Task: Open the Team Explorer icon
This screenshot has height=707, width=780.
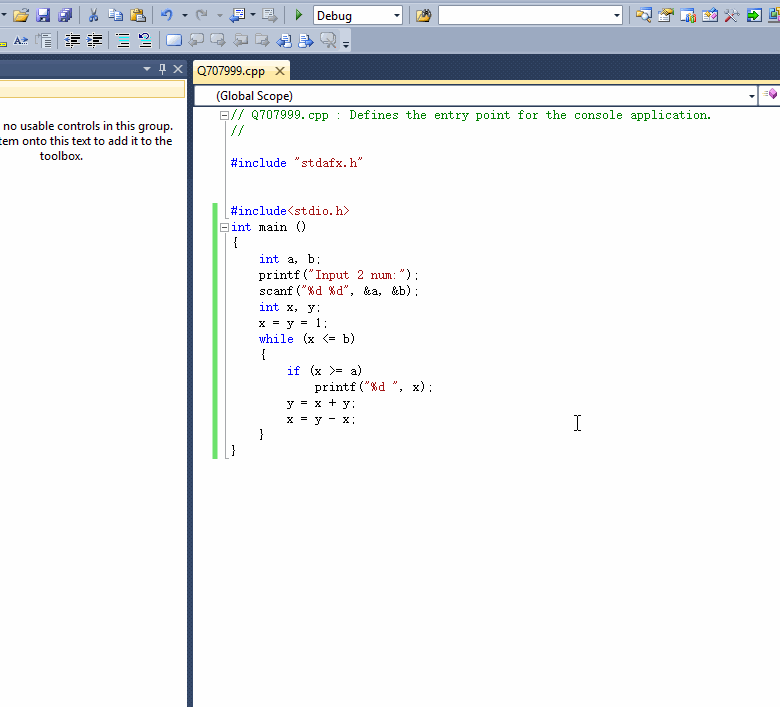Action: click(x=688, y=15)
